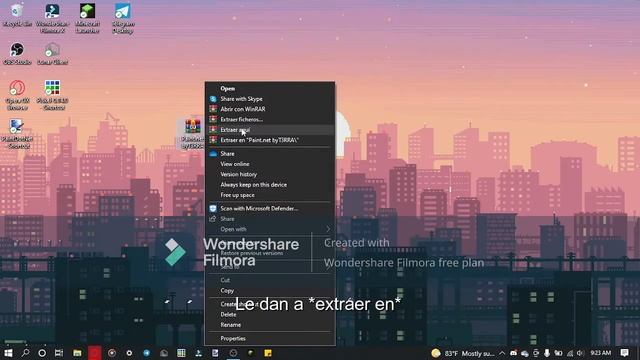Open Properties from the context menu
The height and width of the screenshot is (360, 640).
(x=270, y=338)
